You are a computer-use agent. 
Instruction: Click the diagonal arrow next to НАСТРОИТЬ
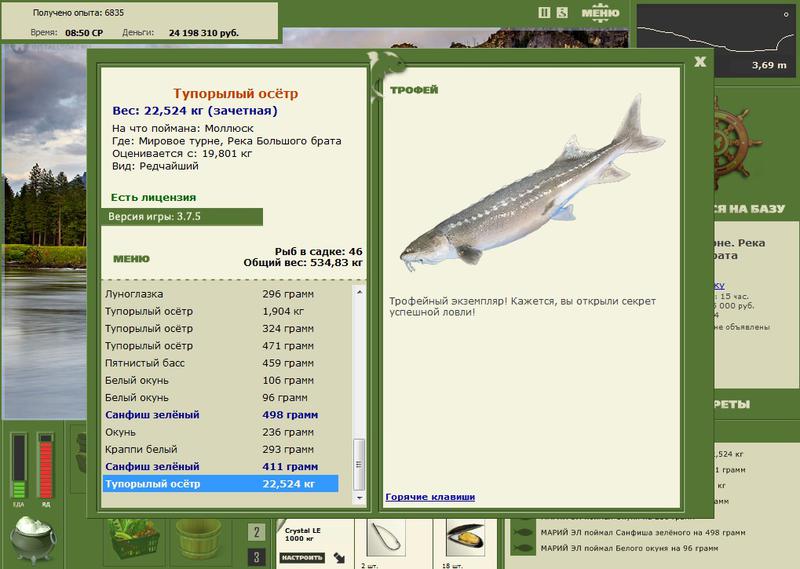click(339, 558)
